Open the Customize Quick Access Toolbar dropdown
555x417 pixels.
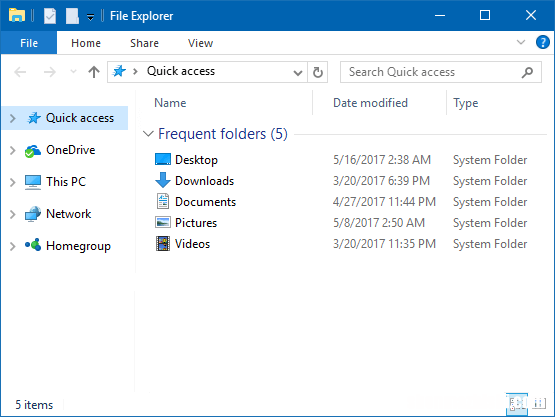(x=91, y=17)
